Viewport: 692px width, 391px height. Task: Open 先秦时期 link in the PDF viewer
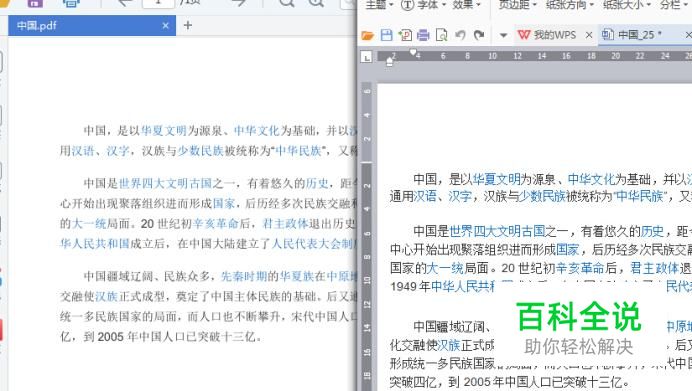tap(244, 276)
